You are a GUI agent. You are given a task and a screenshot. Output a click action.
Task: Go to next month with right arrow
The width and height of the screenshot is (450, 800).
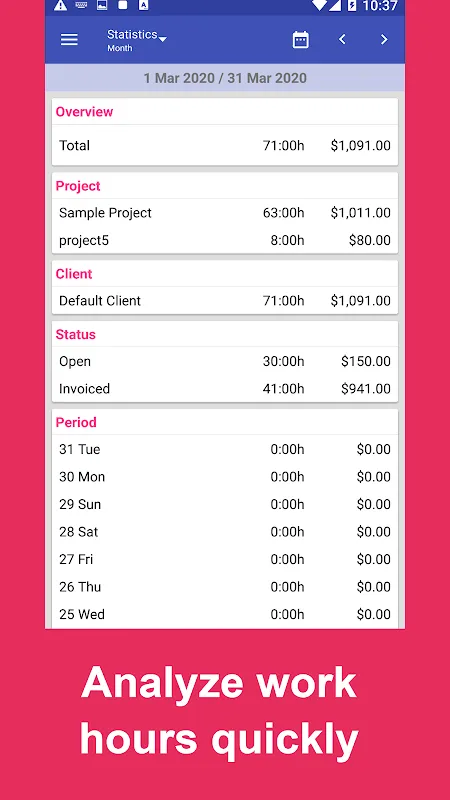[x=384, y=40]
